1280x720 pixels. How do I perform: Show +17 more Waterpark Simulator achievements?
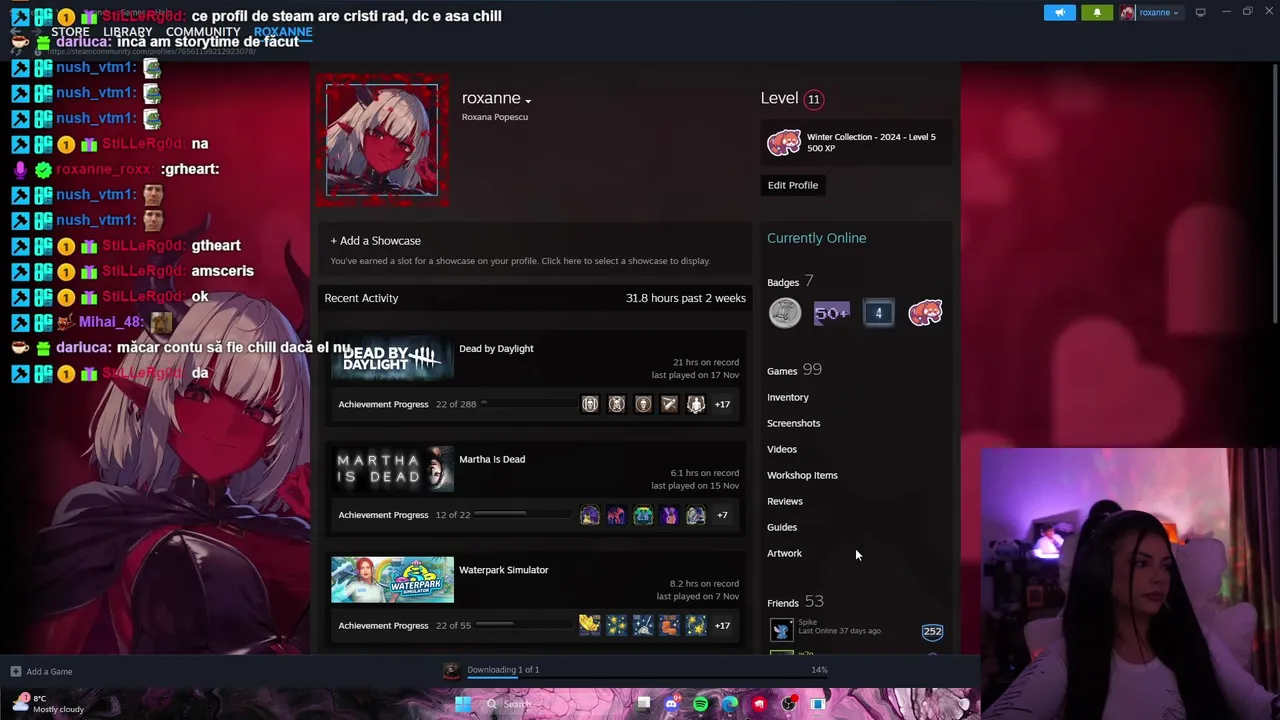pos(722,626)
